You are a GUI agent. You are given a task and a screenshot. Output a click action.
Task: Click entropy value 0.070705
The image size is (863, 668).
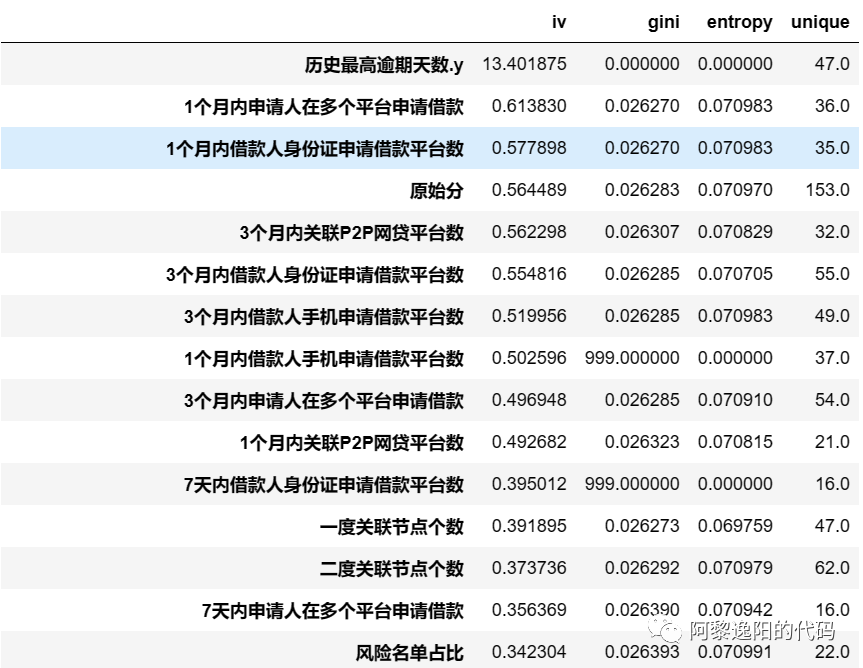click(x=735, y=273)
